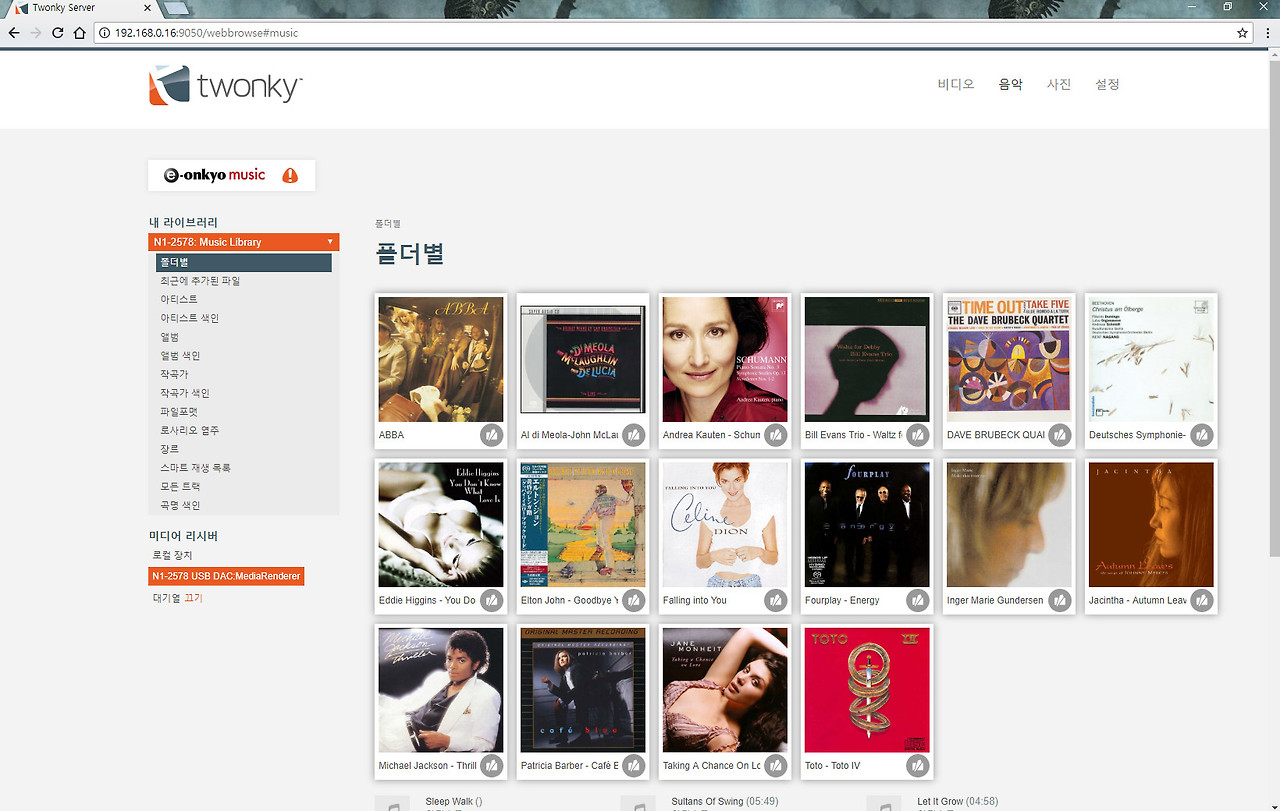Open the 비디오 section
1280x811 pixels.
956,85
